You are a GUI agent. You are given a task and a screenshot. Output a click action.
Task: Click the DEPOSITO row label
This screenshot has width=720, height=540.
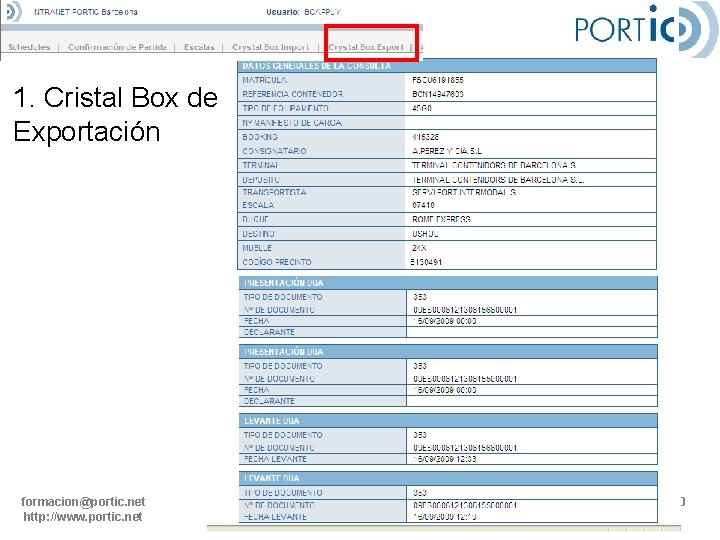click(x=261, y=180)
